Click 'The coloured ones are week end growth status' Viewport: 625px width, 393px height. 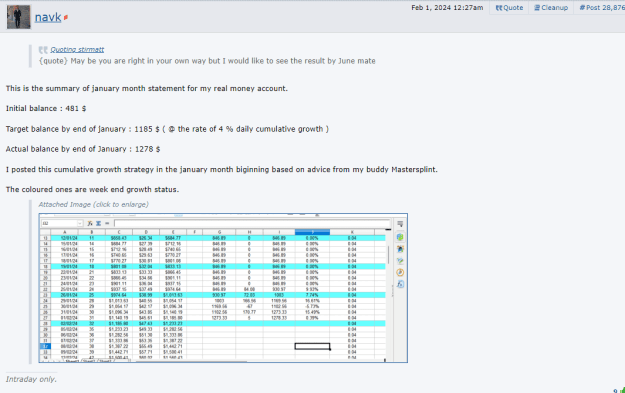(92, 189)
